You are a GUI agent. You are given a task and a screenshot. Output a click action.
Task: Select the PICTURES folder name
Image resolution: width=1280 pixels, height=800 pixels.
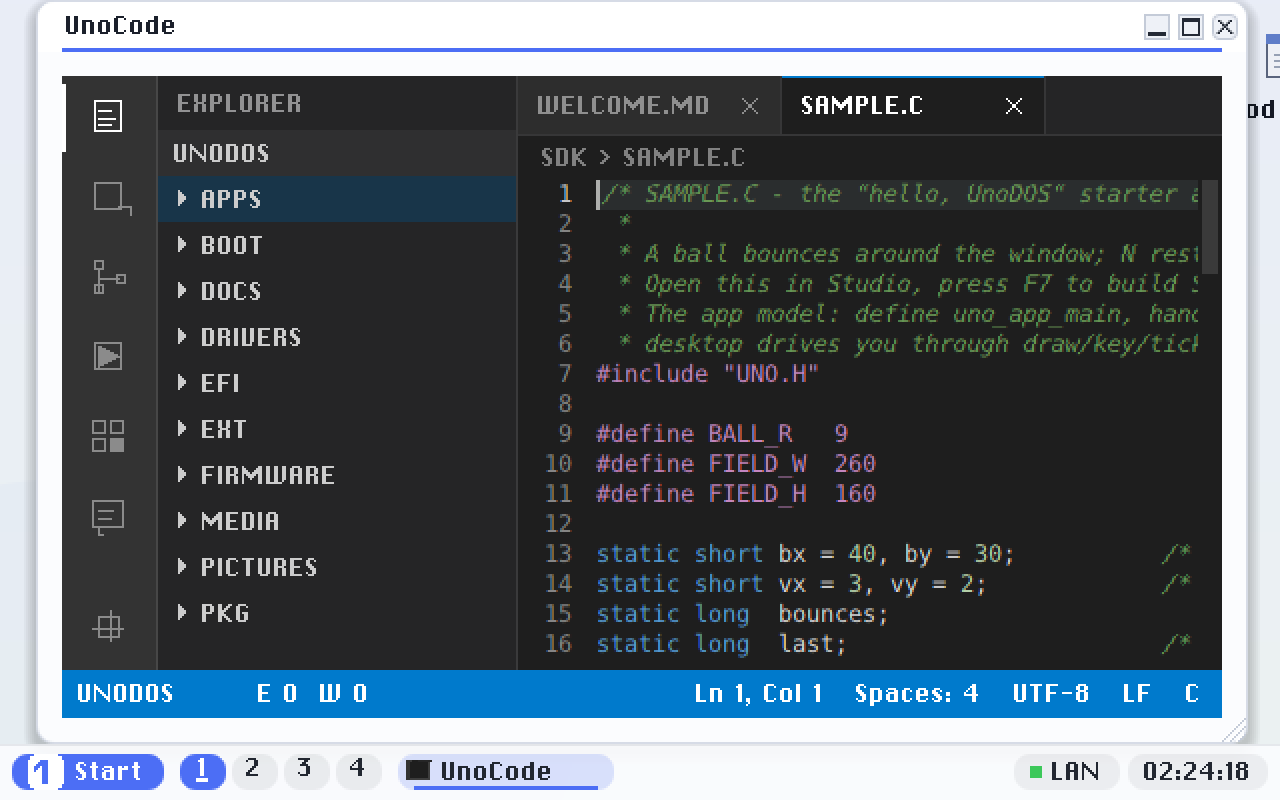(259, 567)
